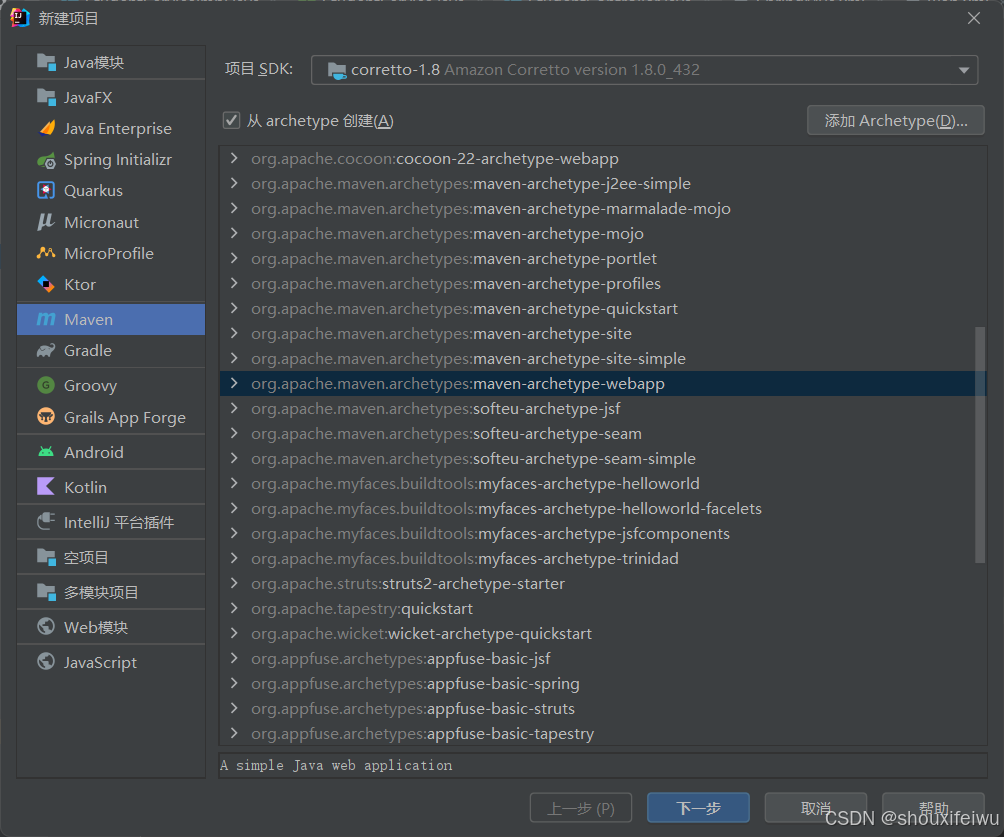Select the JavaScript project type label
This screenshot has height=837, width=1004.
pyautogui.click(x=100, y=662)
